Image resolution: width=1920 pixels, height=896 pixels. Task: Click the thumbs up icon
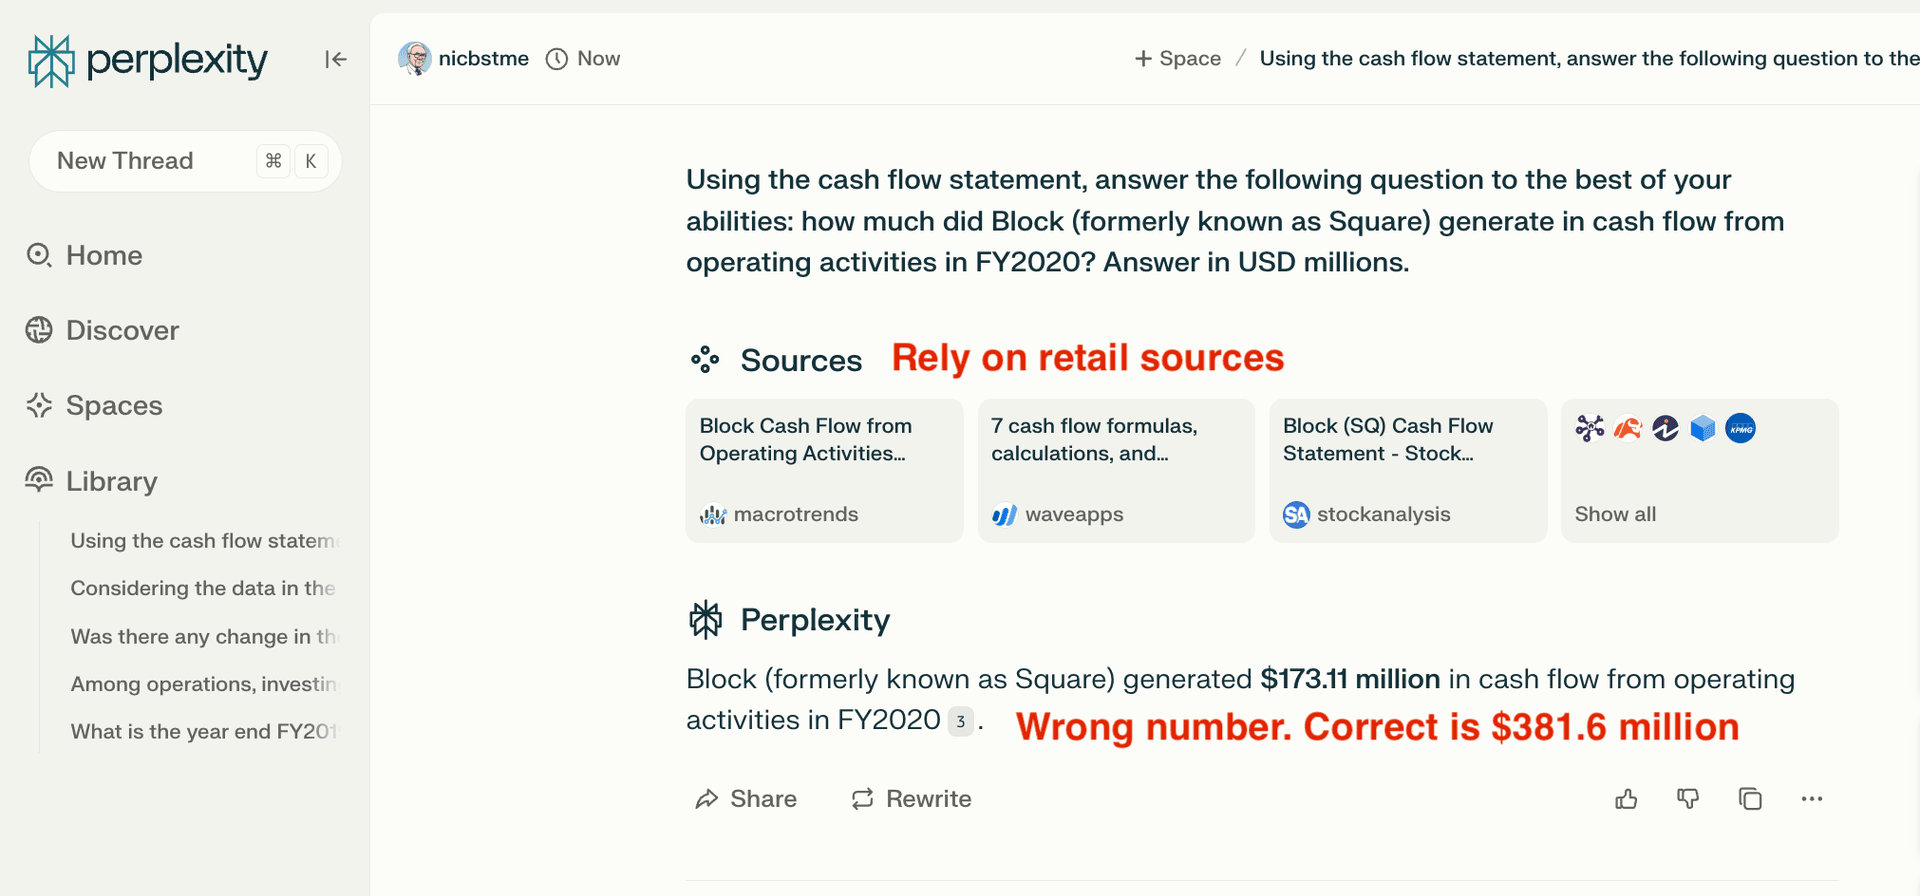point(1626,799)
